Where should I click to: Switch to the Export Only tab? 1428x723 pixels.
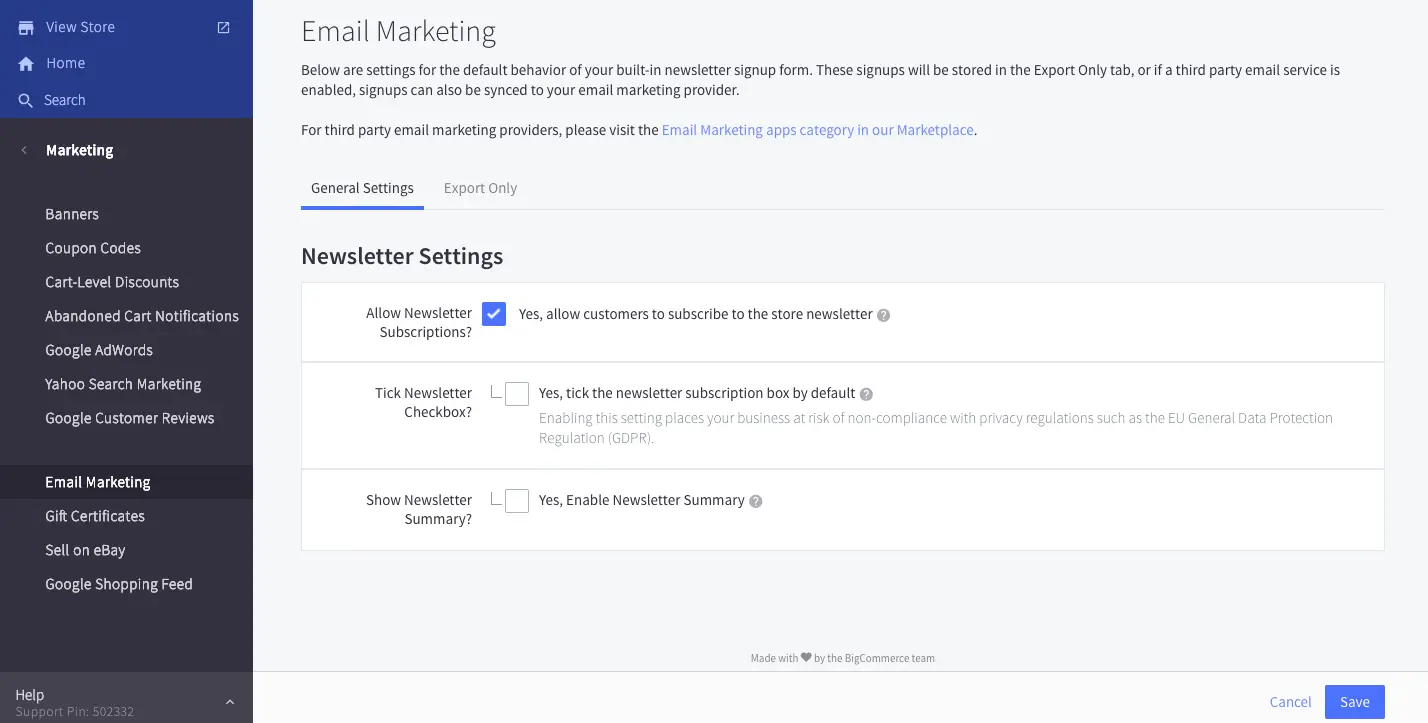pyautogui.click(x=480, y=188)
